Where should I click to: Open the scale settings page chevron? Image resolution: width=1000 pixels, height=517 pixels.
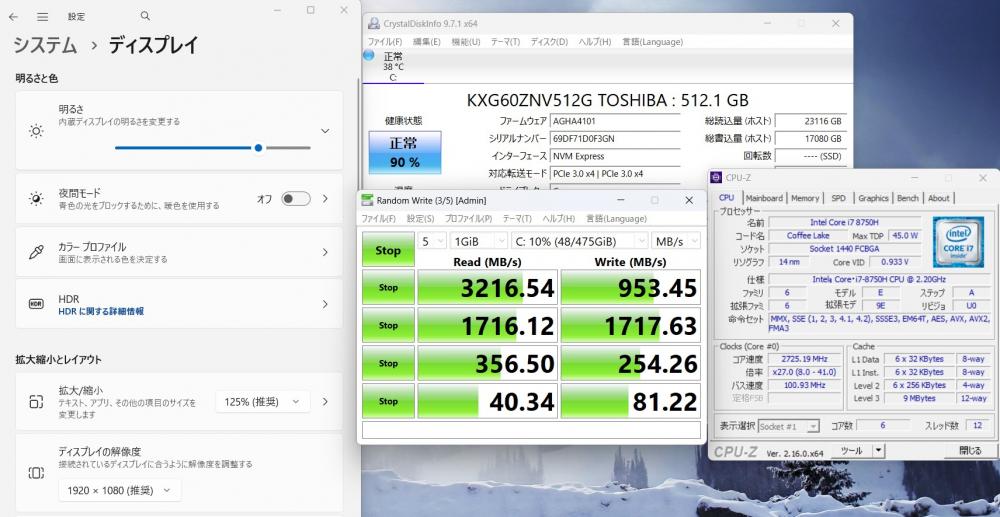[x=325, y=402]
